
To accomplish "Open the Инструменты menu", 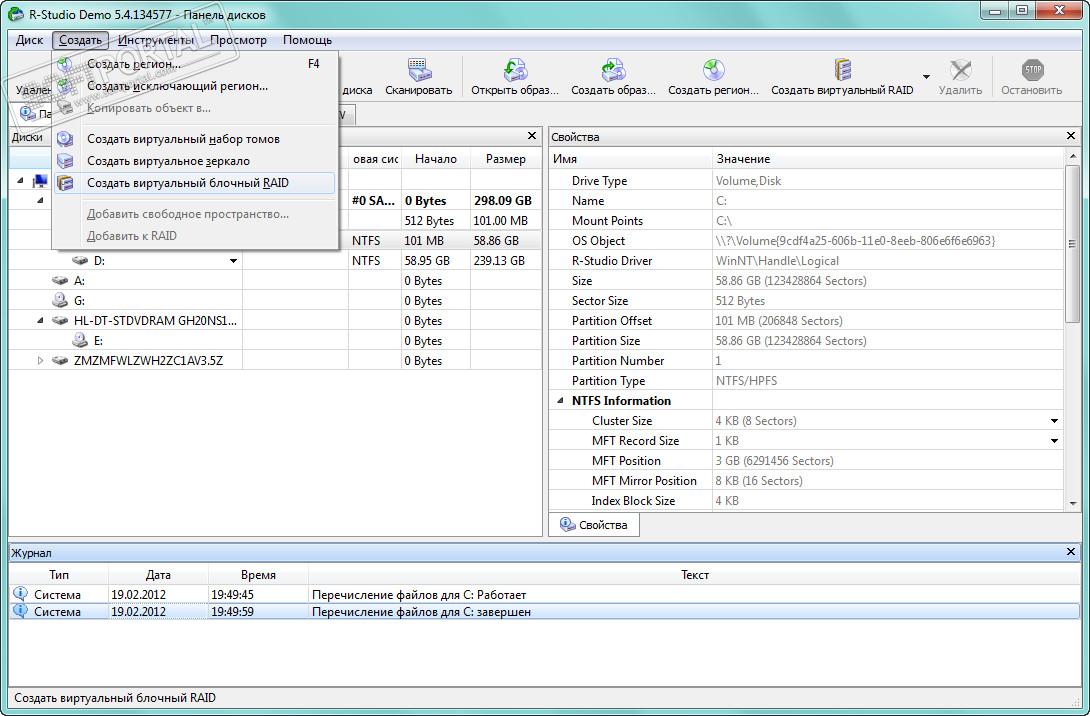I will click(155, 40).
